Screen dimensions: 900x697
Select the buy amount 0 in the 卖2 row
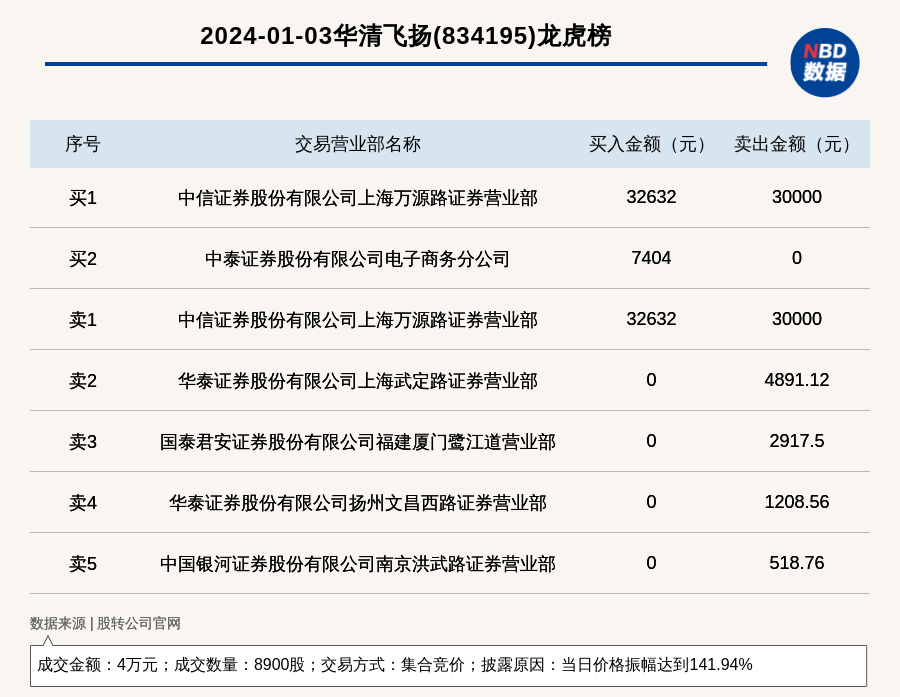651,380
